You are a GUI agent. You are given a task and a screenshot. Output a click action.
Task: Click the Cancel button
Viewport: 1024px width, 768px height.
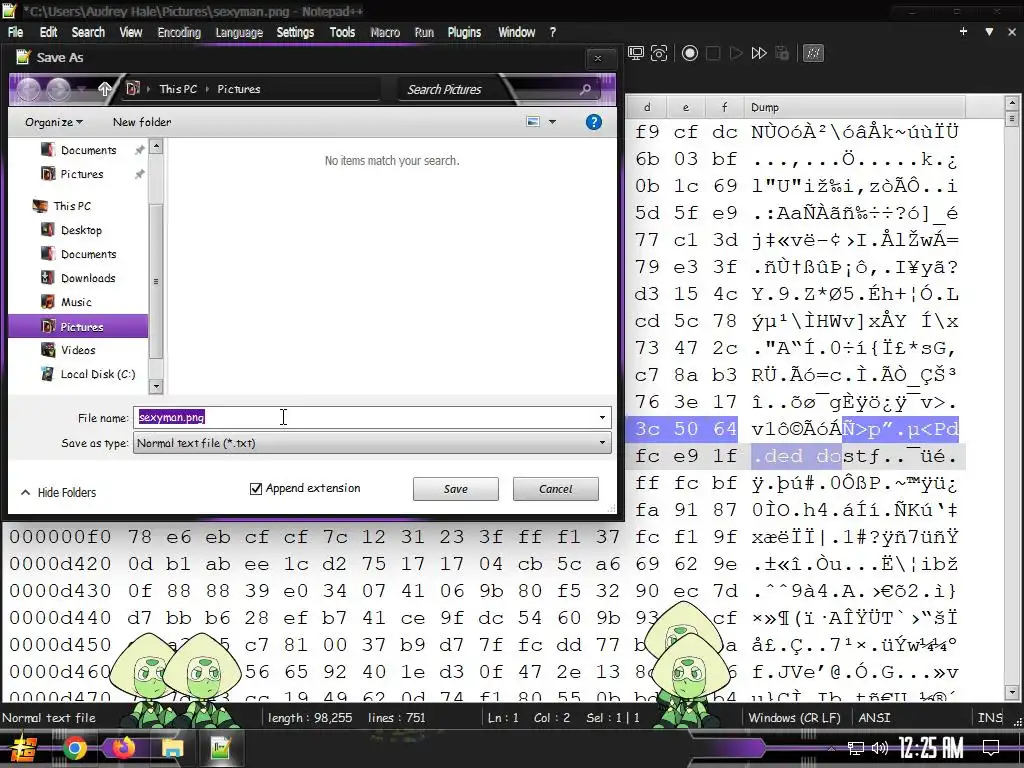pos(556,489)
